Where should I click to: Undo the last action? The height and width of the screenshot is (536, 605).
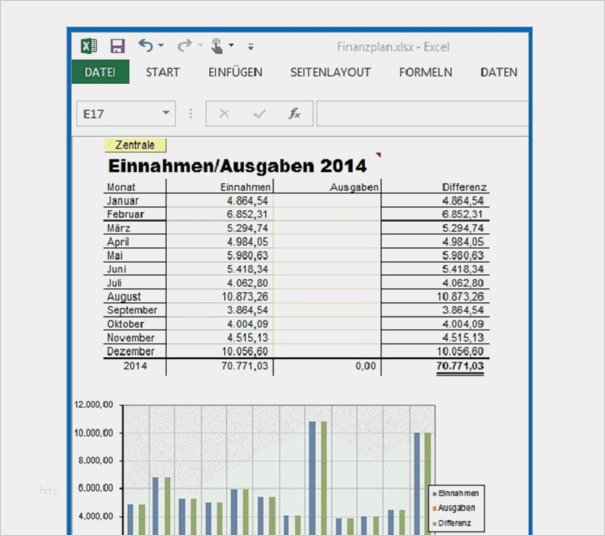click(x=146, y=46)
